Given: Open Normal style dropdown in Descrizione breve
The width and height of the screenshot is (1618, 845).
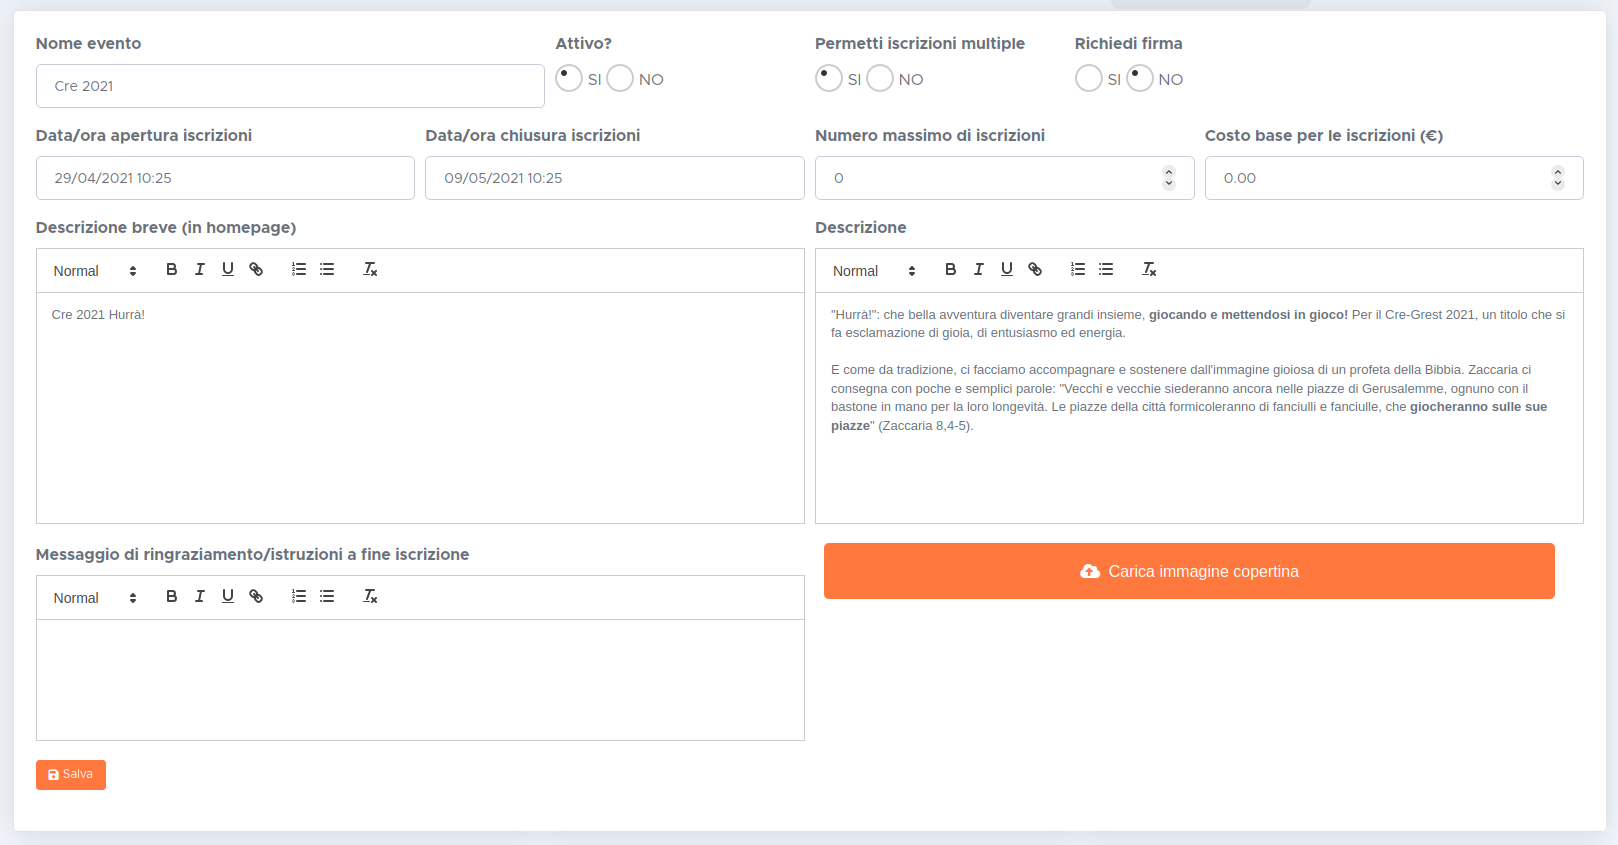Looking at the screenshot, I should click(x=95, y=271).
